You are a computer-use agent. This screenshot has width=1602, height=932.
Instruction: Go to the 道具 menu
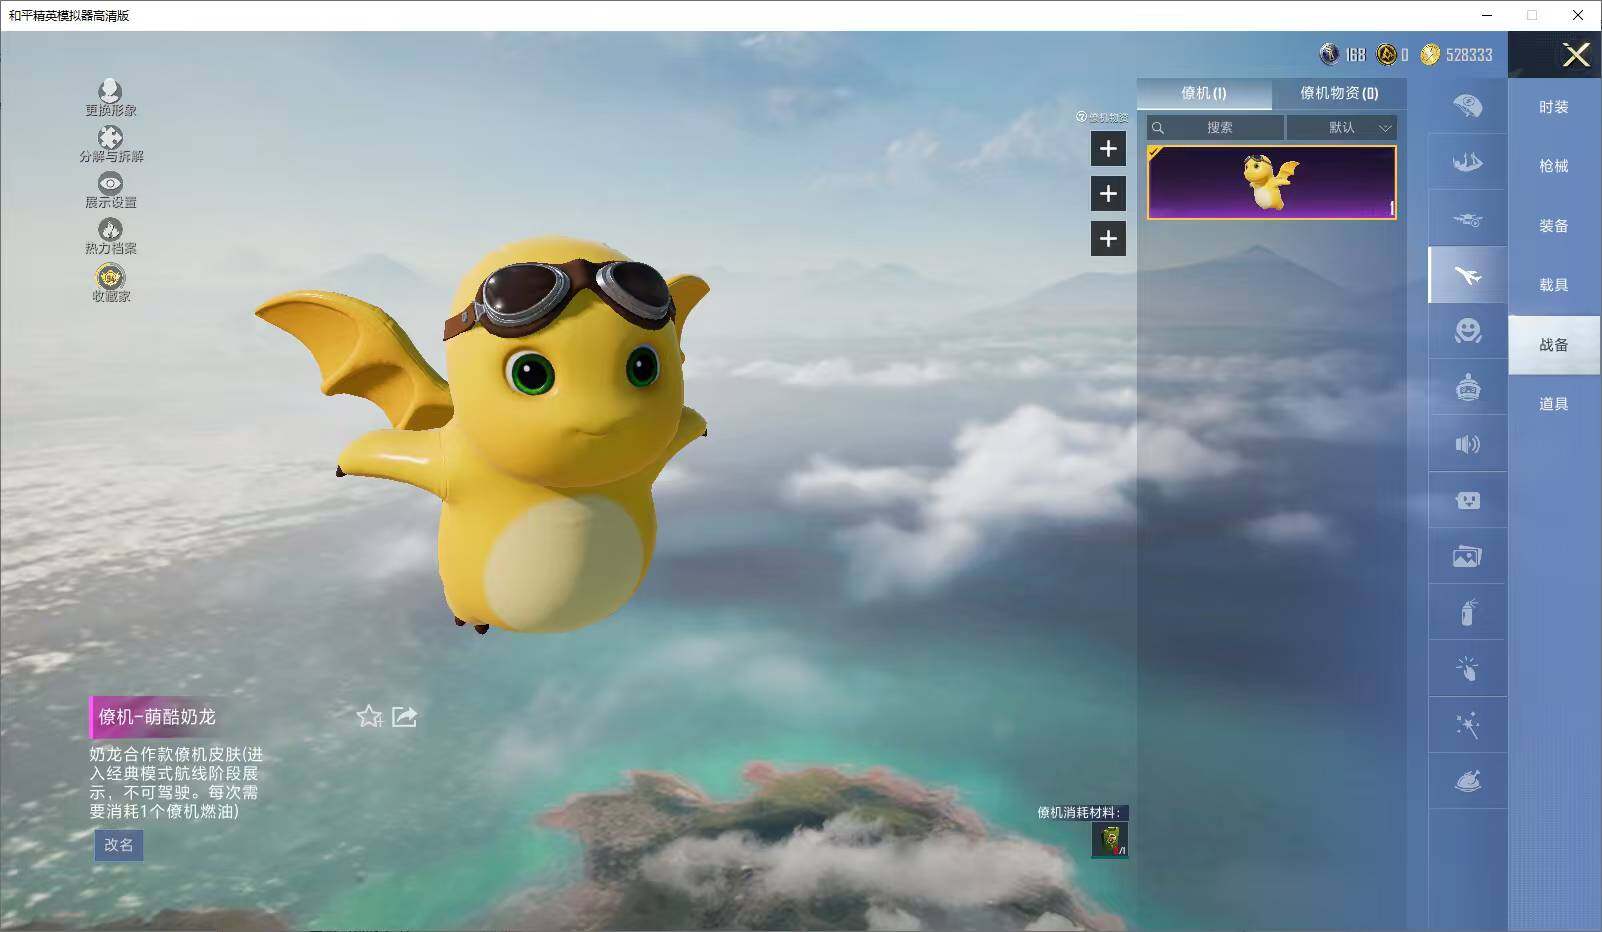[1553, 404]
